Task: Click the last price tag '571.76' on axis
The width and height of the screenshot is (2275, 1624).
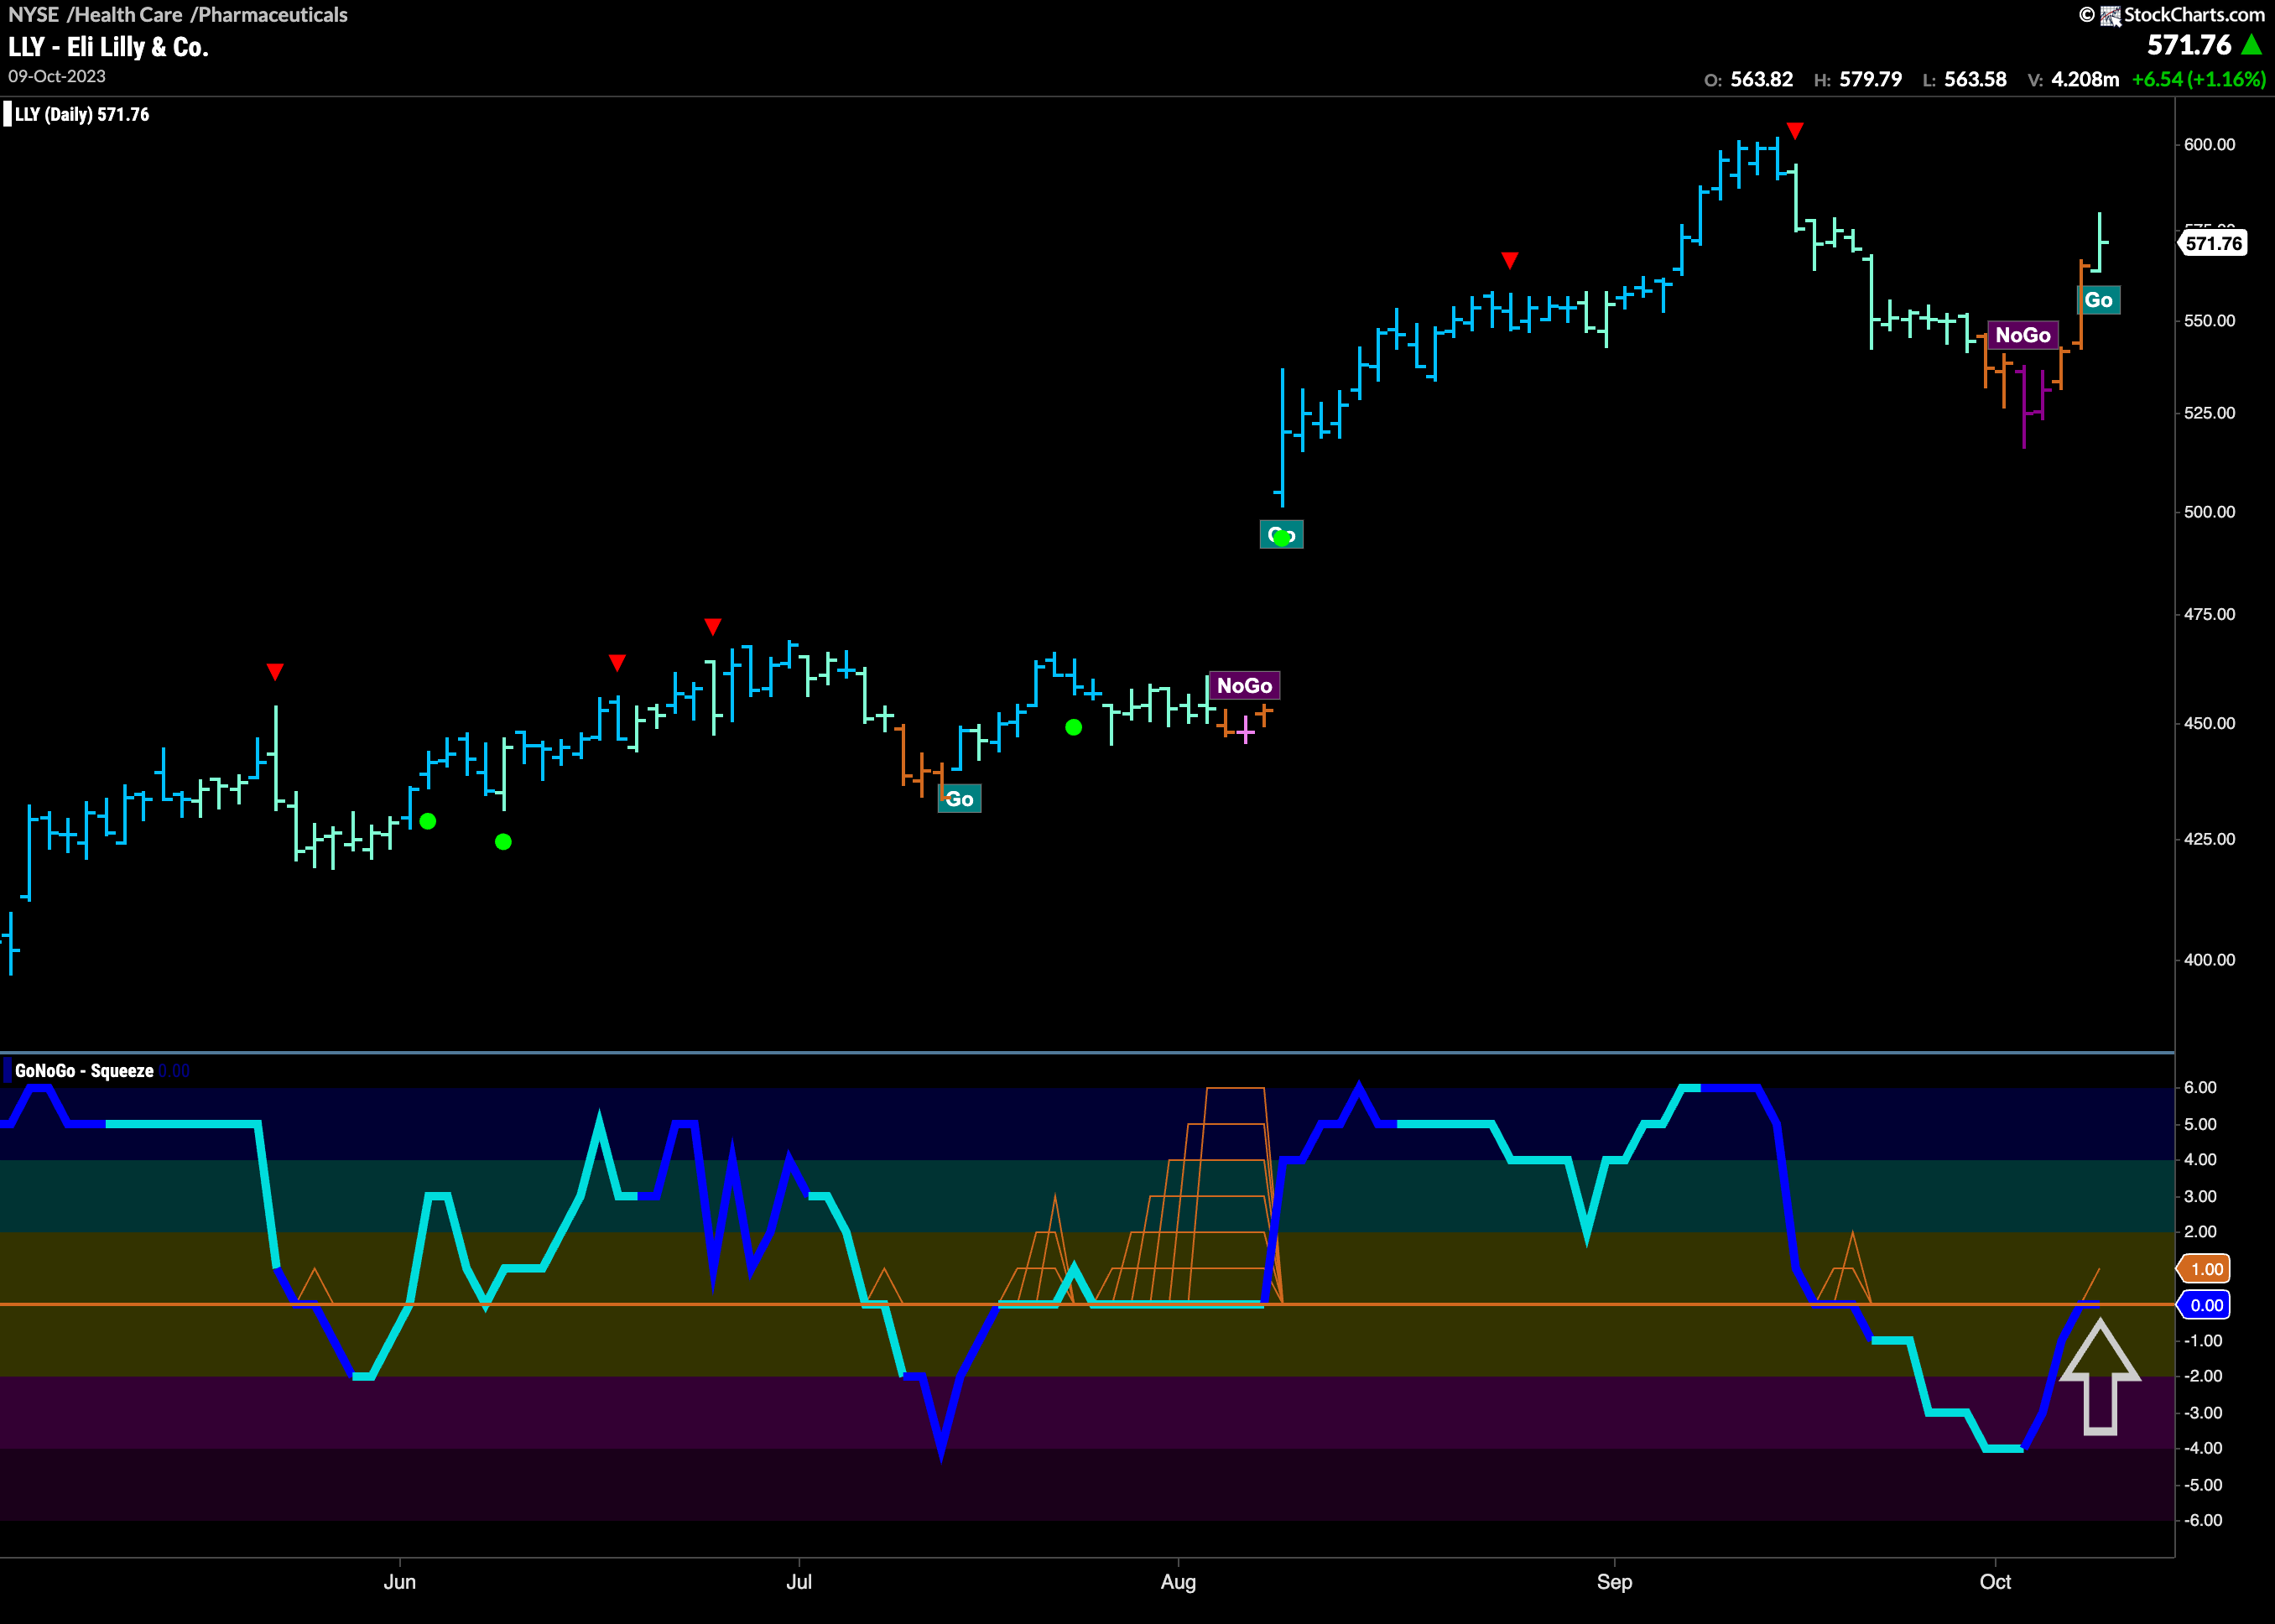Action: 2213,243
